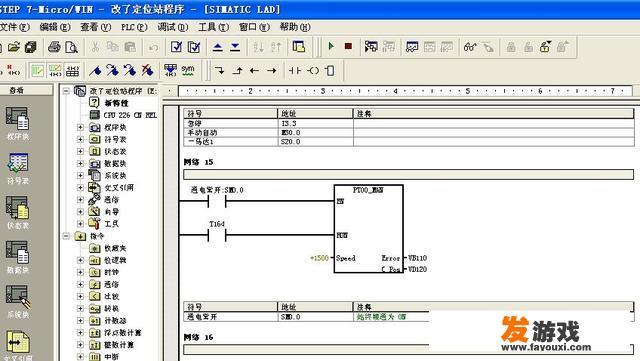Toggle program status glasses icon
This screenshot has width=640, height=361.
pos(470,47)
